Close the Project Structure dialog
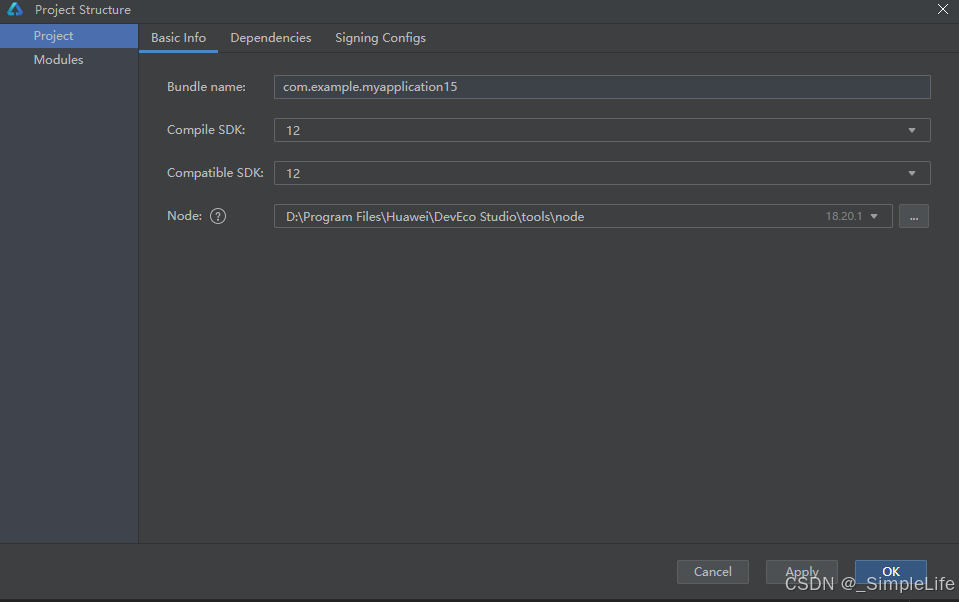959x602 pixels. [942, 9]
